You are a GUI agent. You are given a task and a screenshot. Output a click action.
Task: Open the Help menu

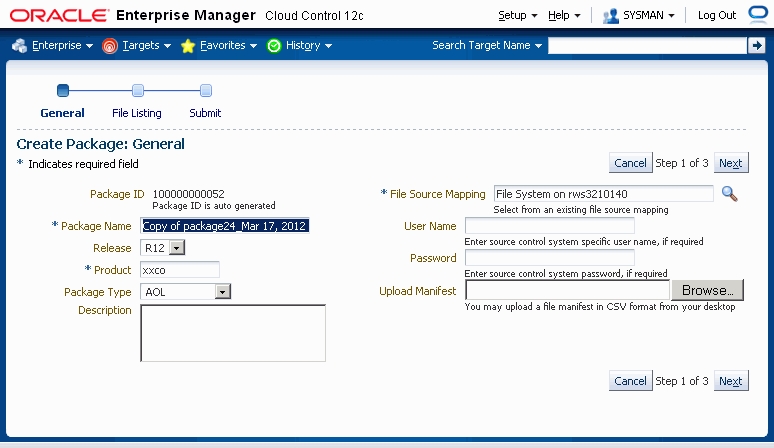tap(564, 15)
